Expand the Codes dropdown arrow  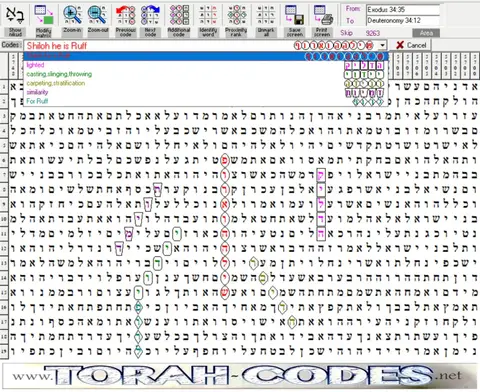[x=383, y=45]
